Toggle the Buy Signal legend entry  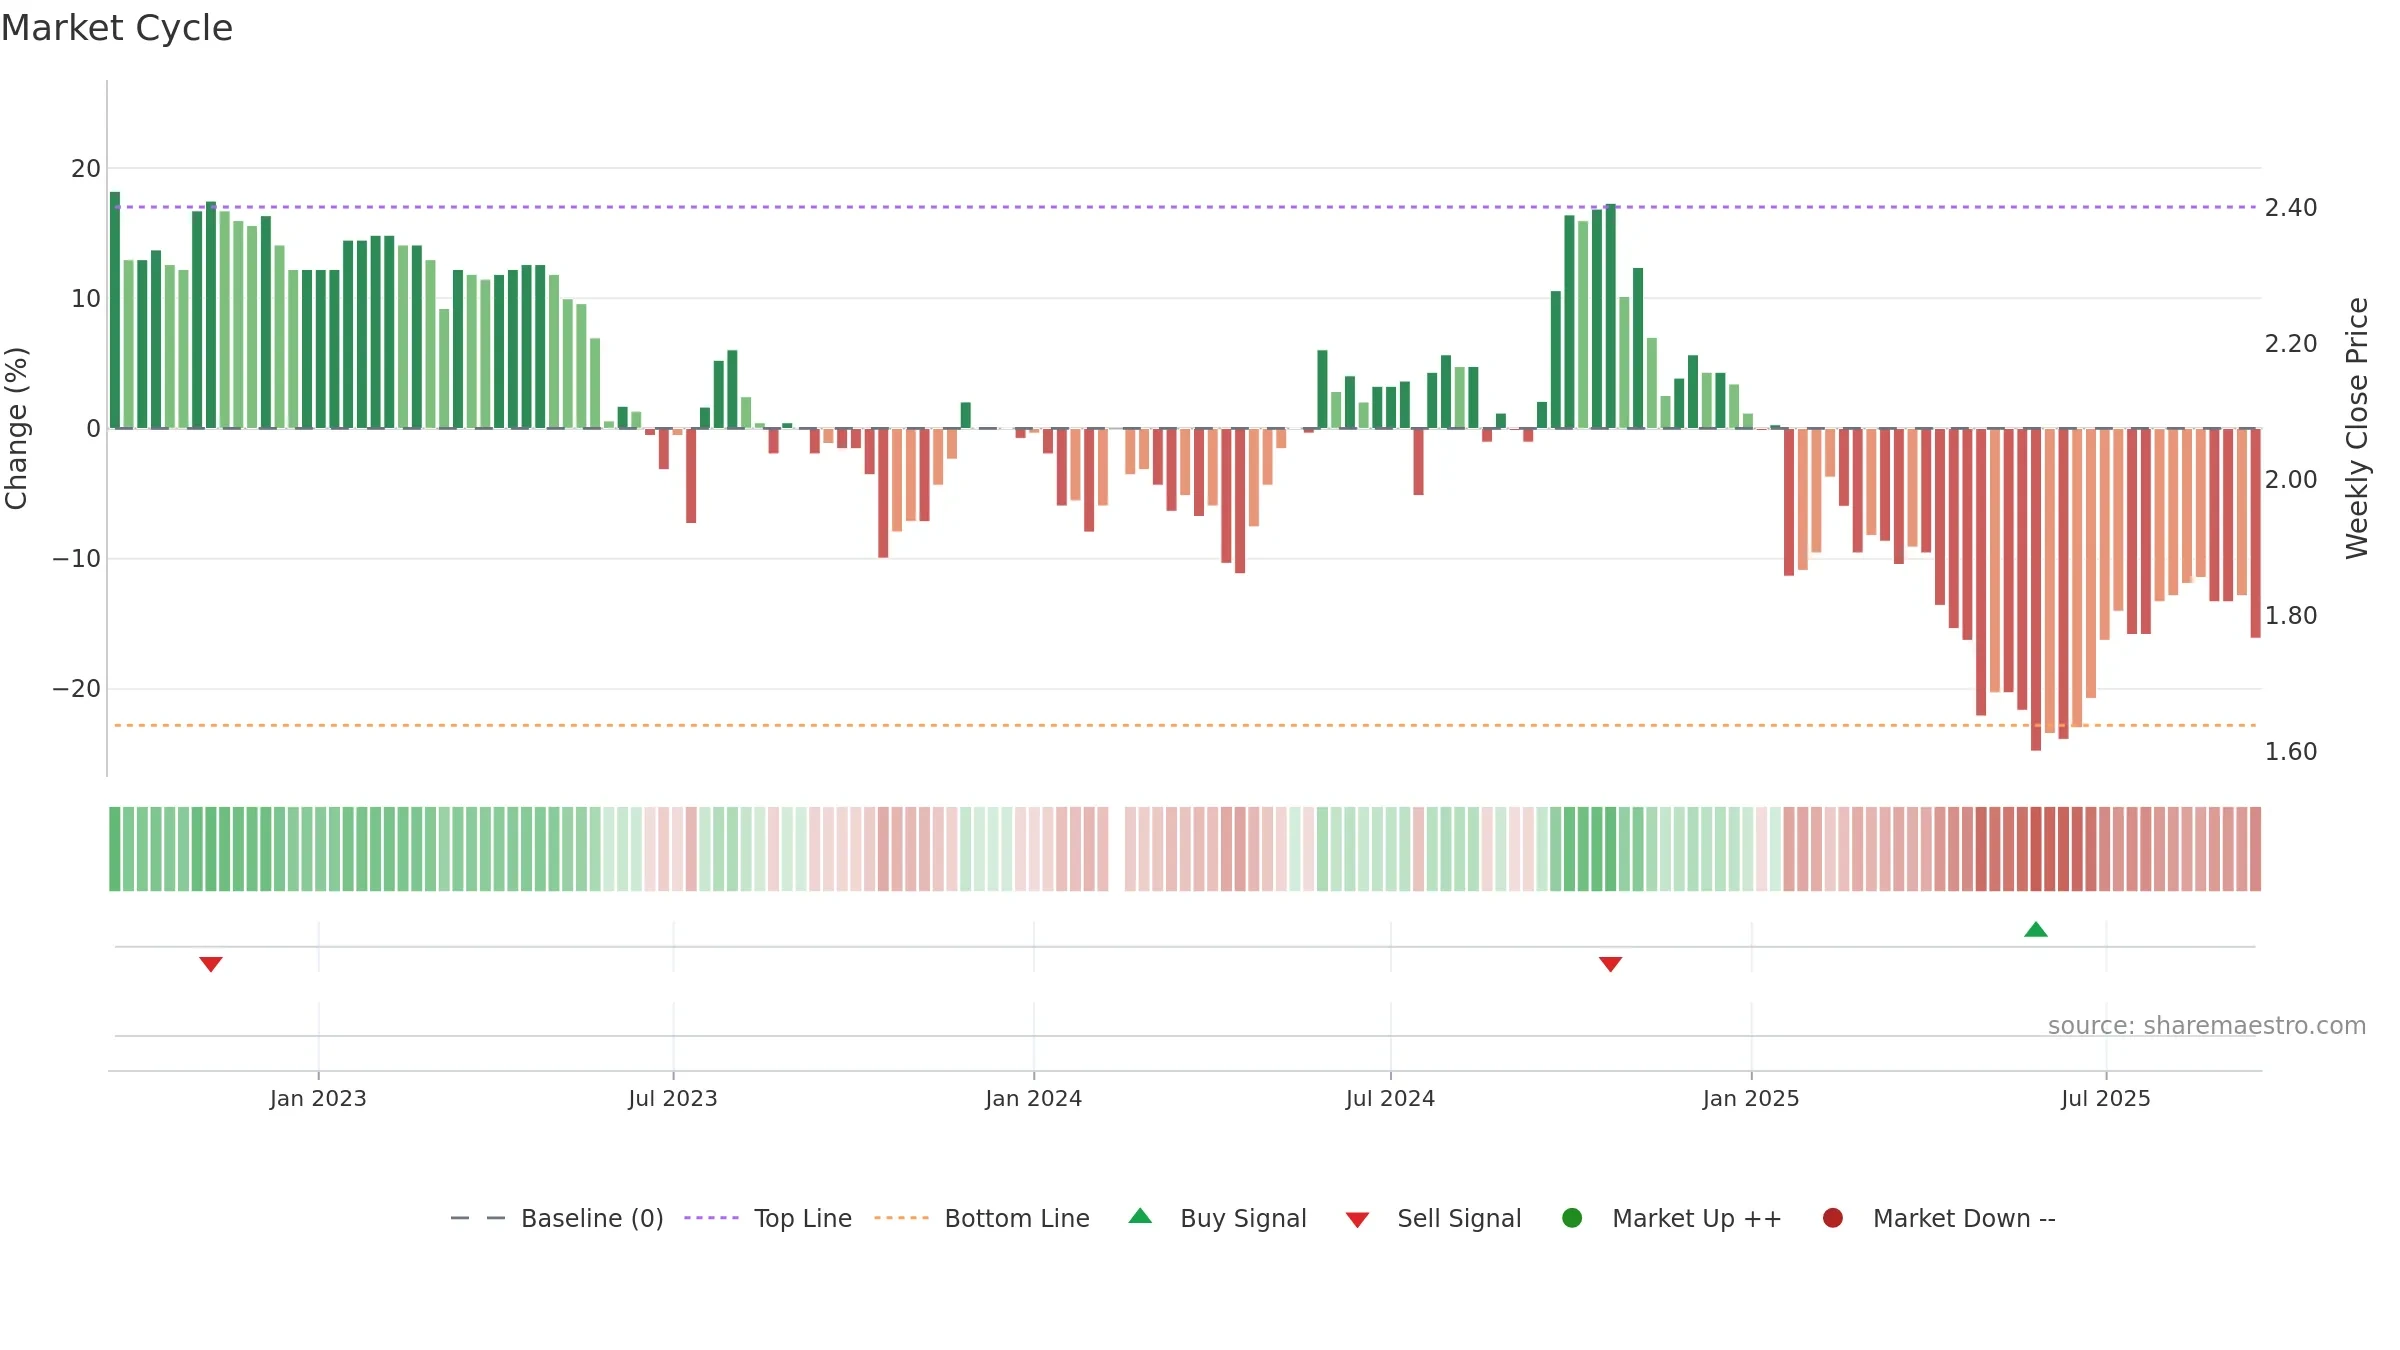pyautogui.click(x=1217, y=1218)
